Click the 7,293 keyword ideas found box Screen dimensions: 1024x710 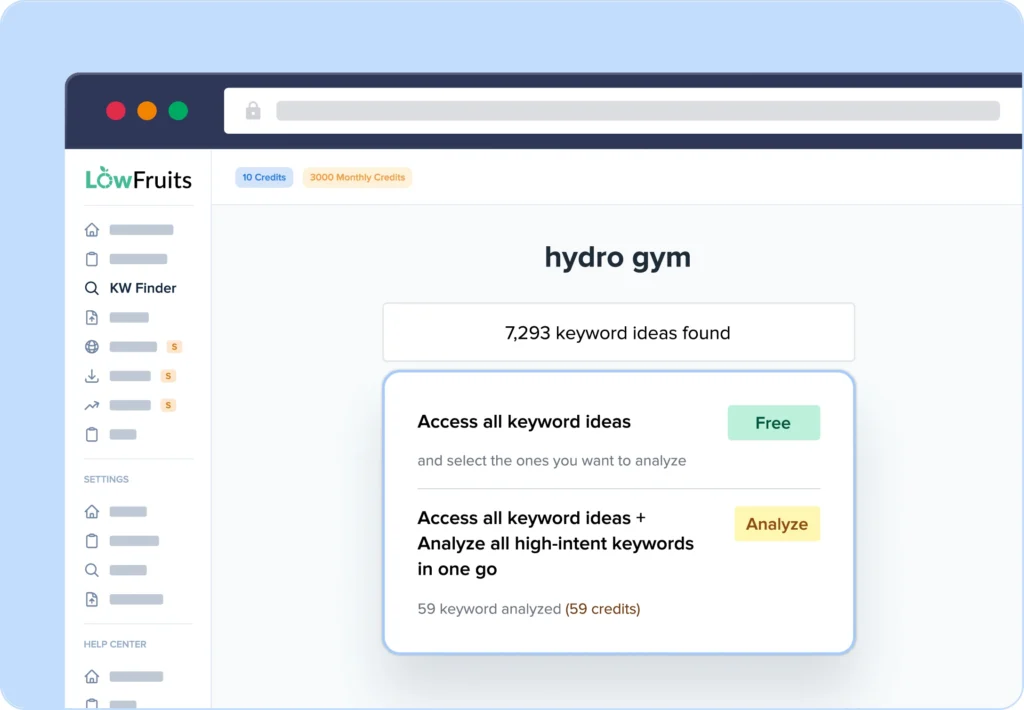618,332
